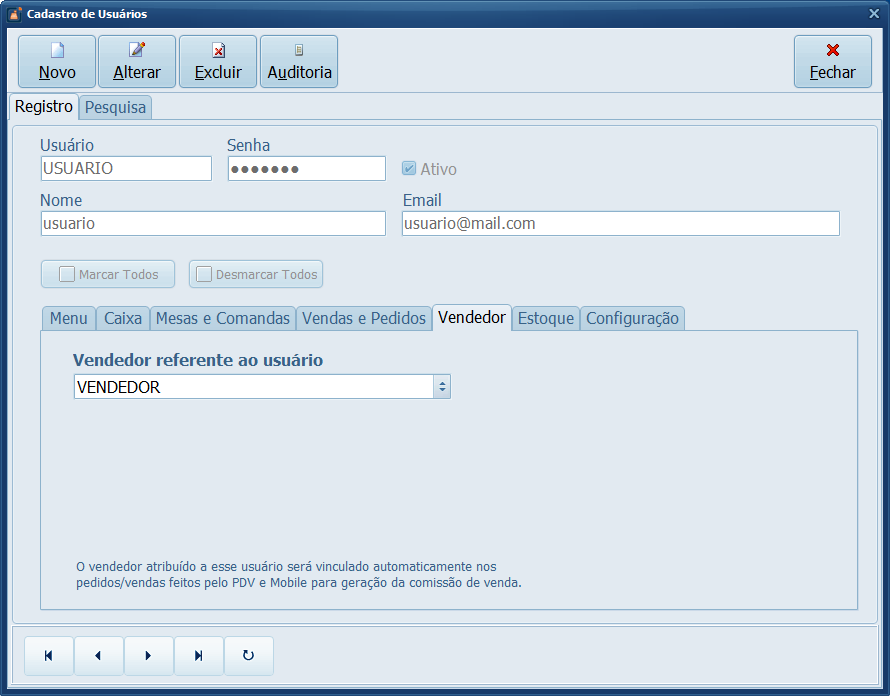Refresh the record list
This screenshot has height=696, width=890.
pyautogui.click(x=249, y=656)
